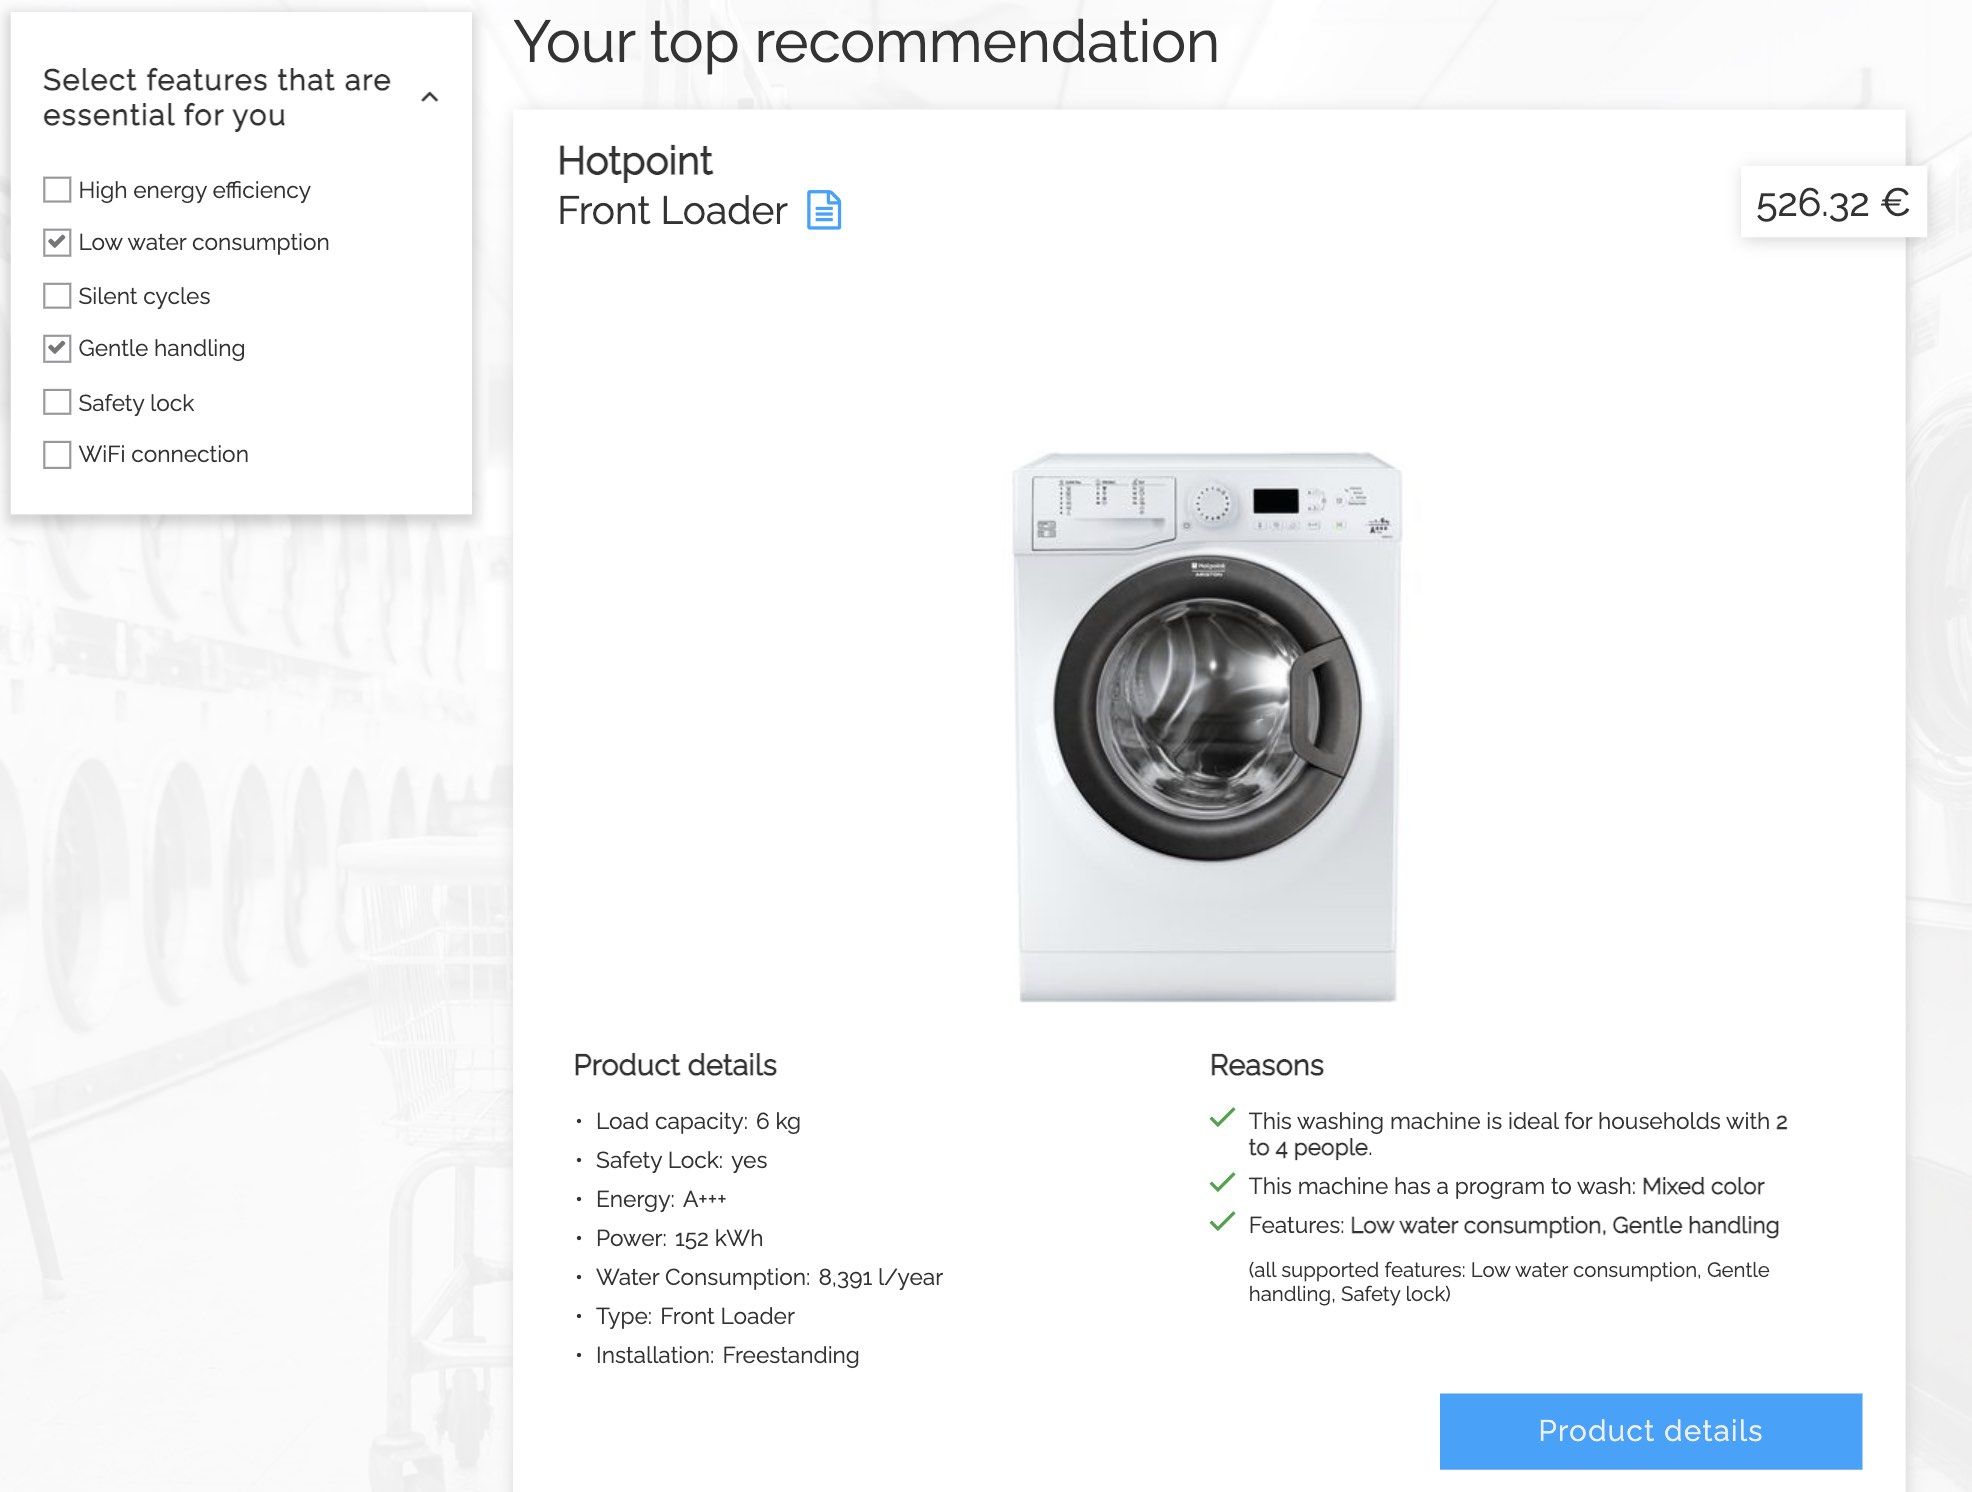Check the Safety lock option
This screenshot has width=1972, height=1492.
tap(57, 402)
